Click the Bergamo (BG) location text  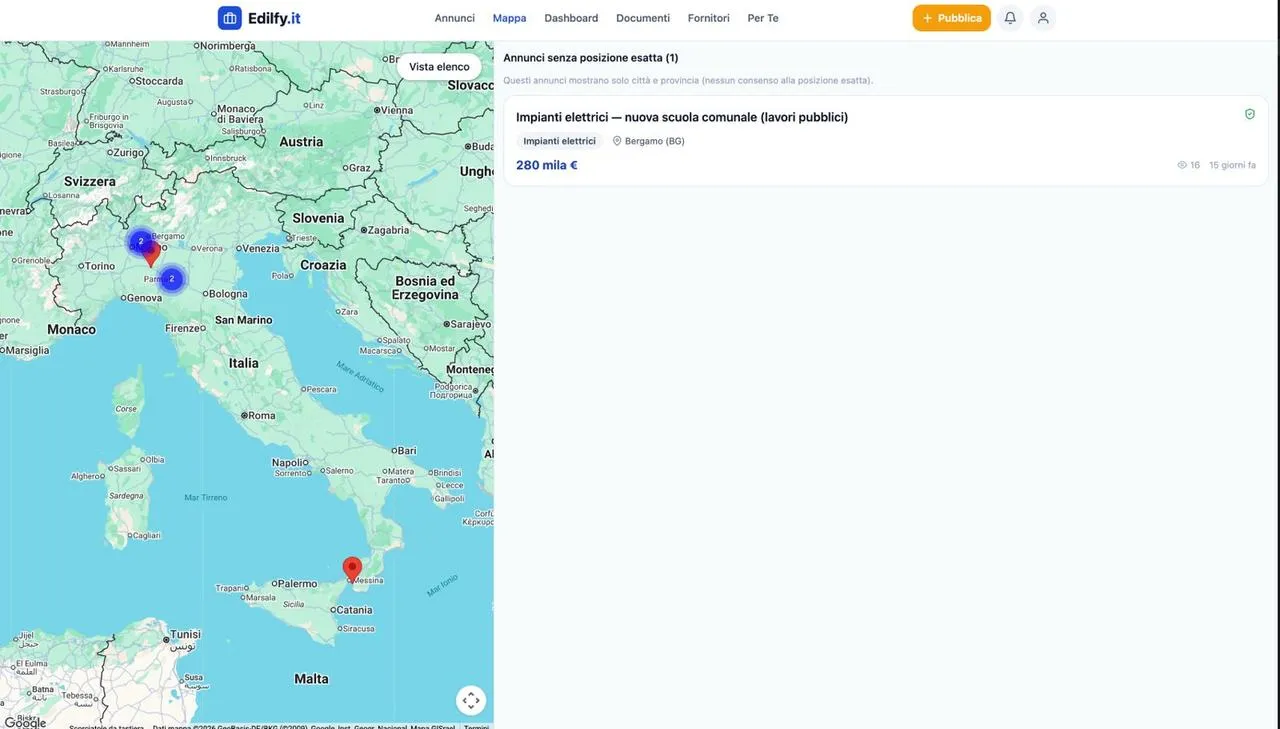pos(655,141)
